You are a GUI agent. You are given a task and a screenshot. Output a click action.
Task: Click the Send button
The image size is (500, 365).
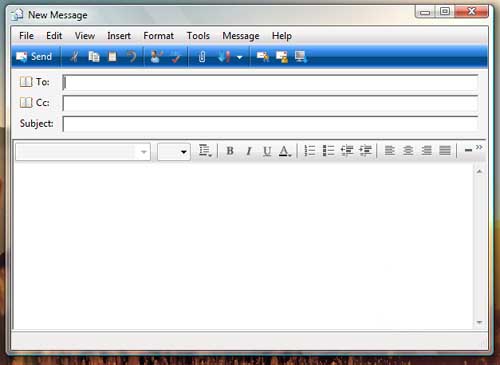pos(34,57)
